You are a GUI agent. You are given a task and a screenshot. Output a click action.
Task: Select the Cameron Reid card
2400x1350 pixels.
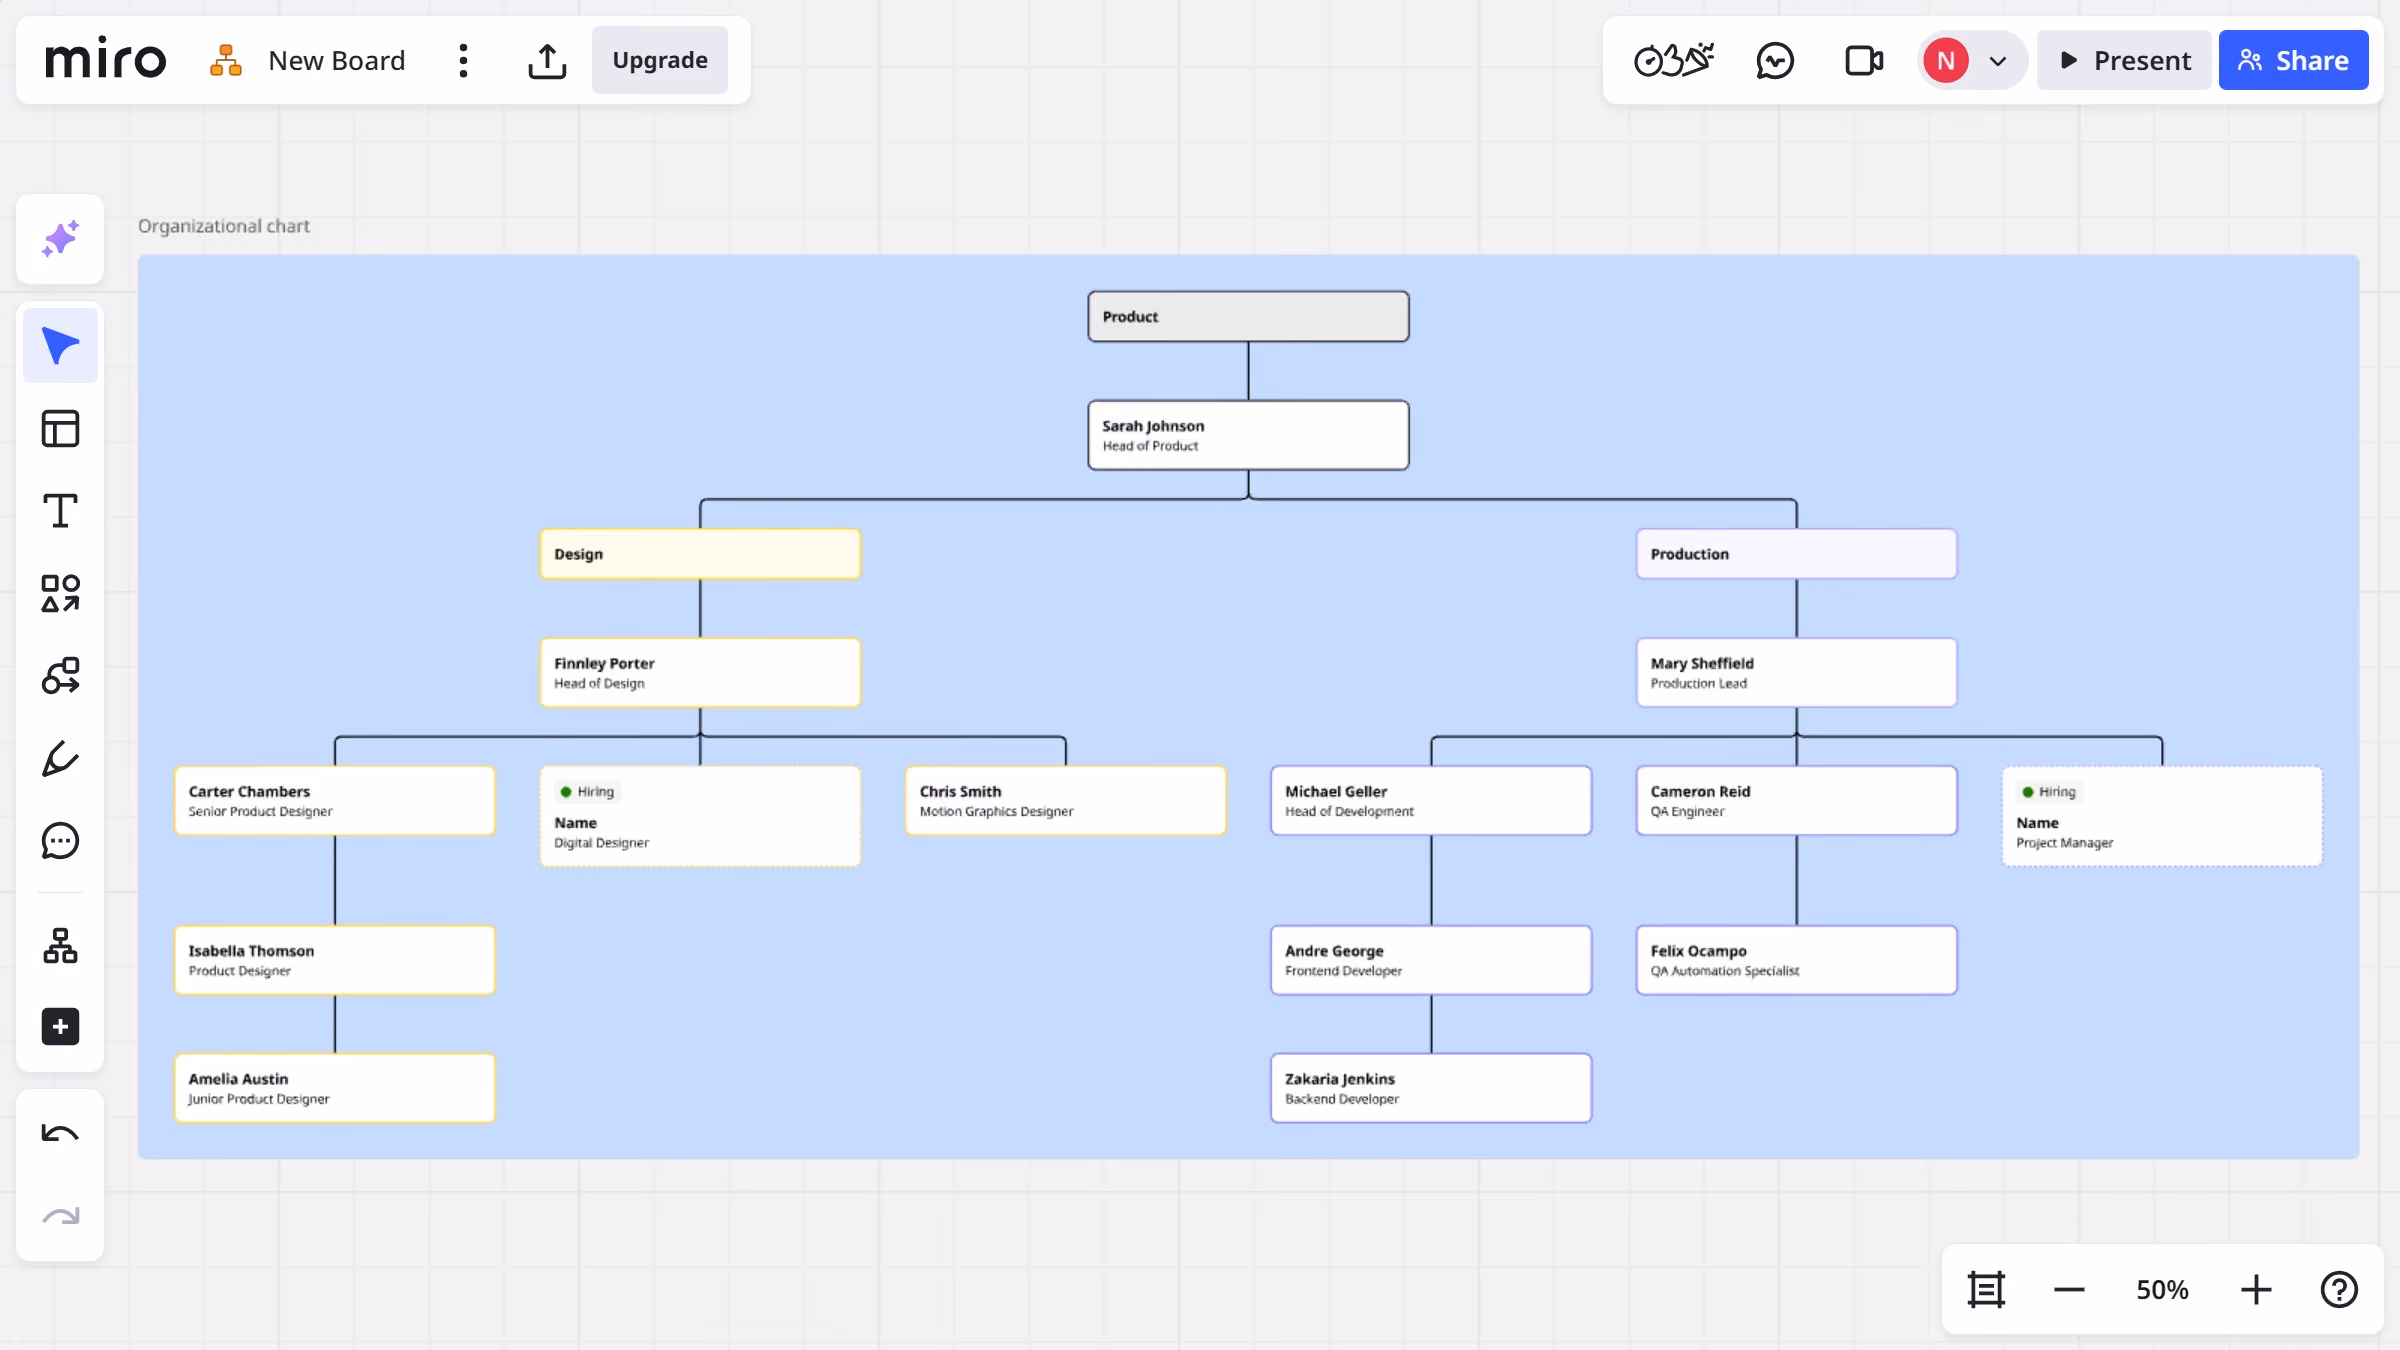(x=1796, y=801)
